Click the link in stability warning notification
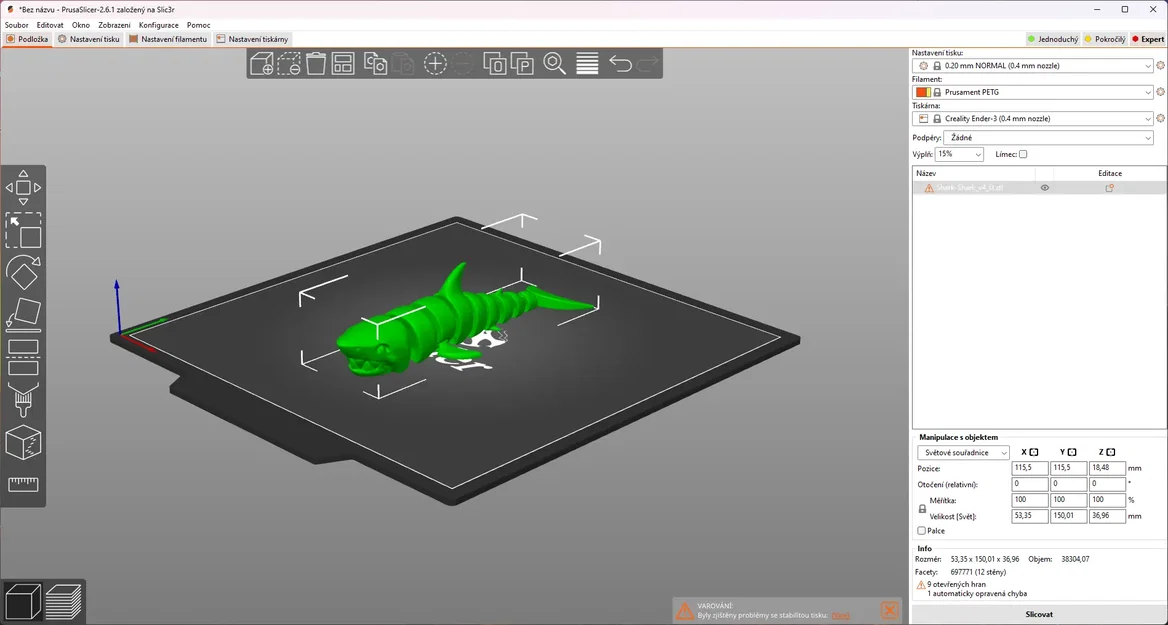Screen dimensions: 1168x625 (x=841, y=615)
